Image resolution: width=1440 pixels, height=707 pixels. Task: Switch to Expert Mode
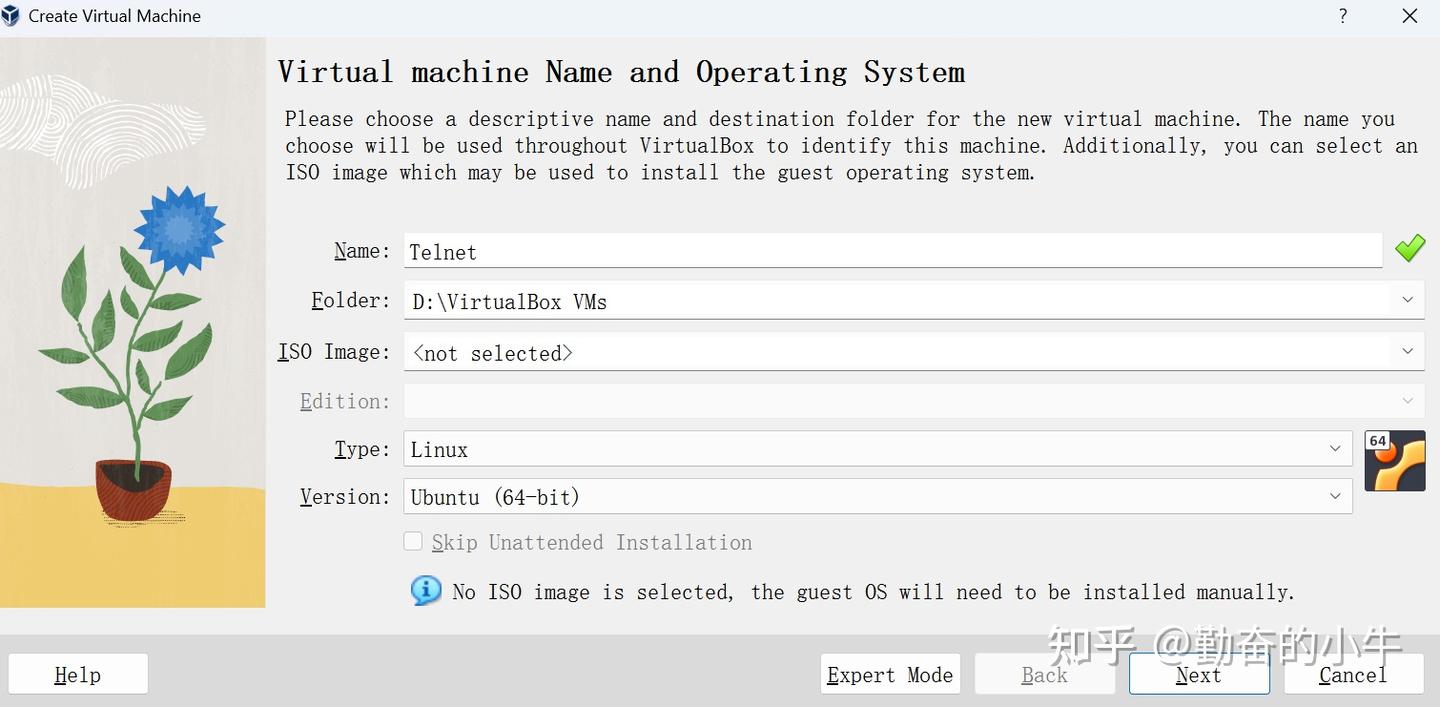click(890, 675)
